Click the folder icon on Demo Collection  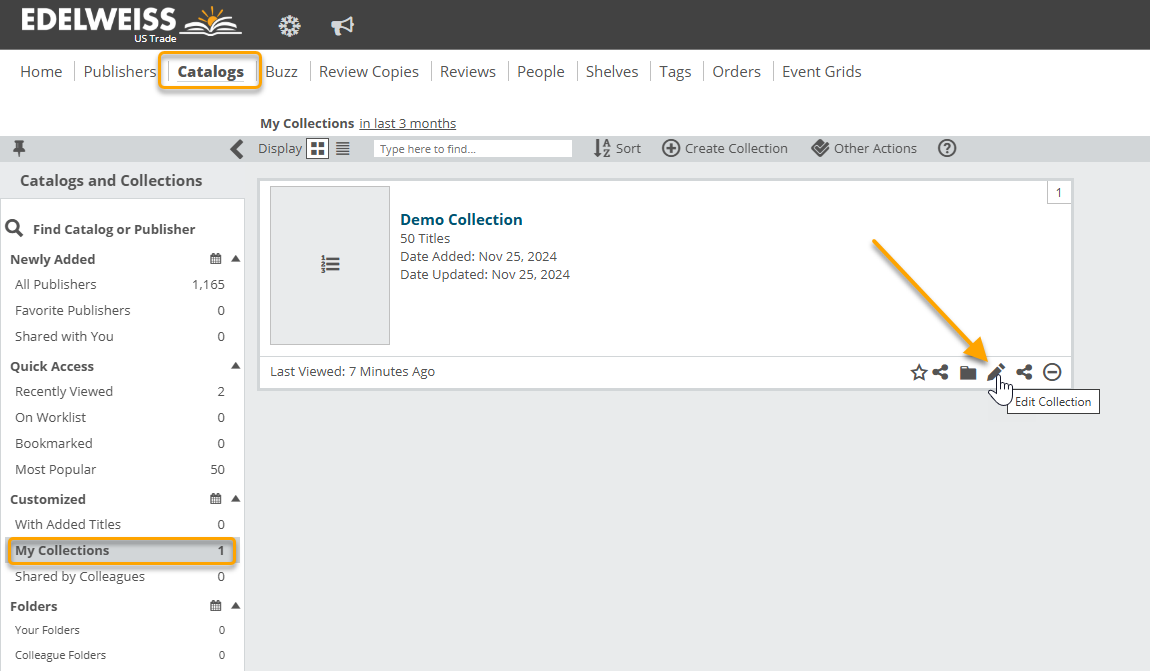(968, 372)
